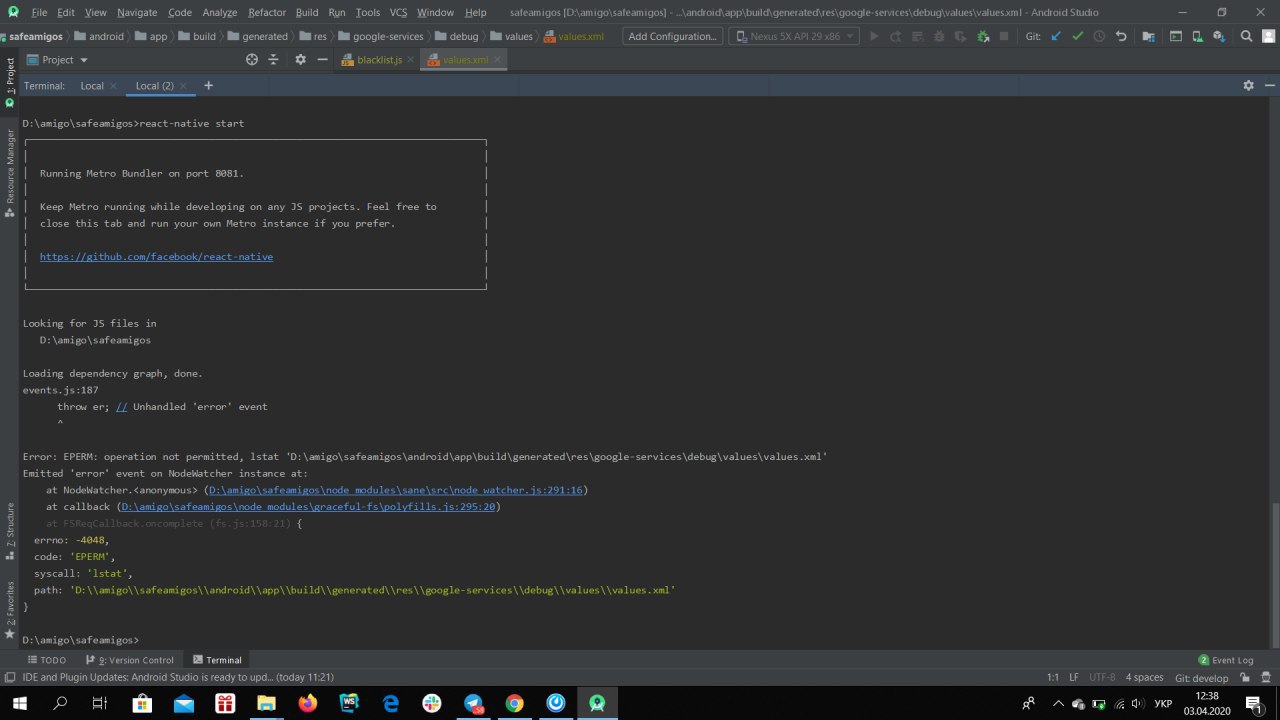Open the Event Log tool window
Viewport: 1280px width, 720px height.
click(1225, 660)
